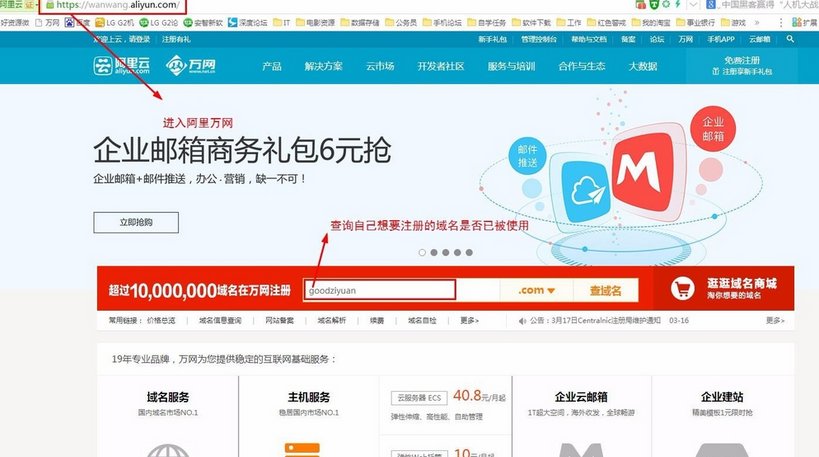Click the green lightning bolt browser icon
This screenshot has height=457, width=819.
coord(678,5)
